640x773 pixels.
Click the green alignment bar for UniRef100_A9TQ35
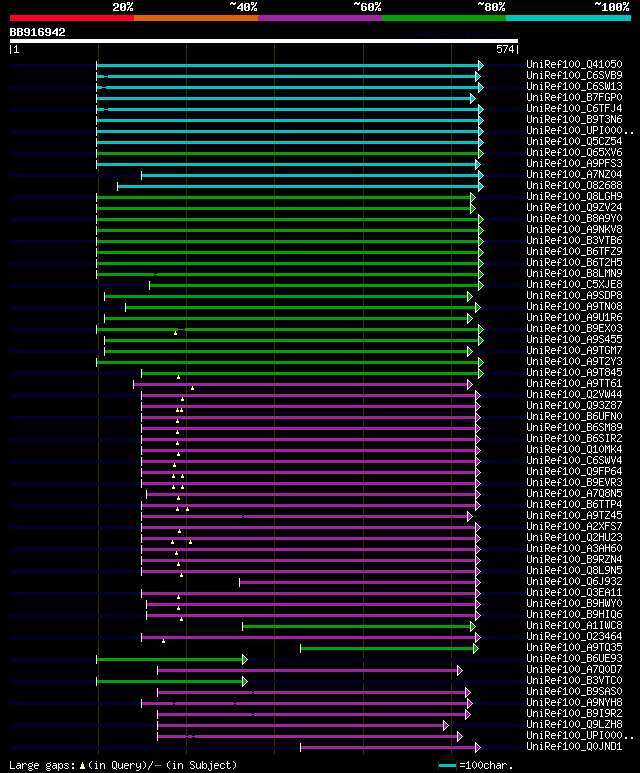[390, 649]
